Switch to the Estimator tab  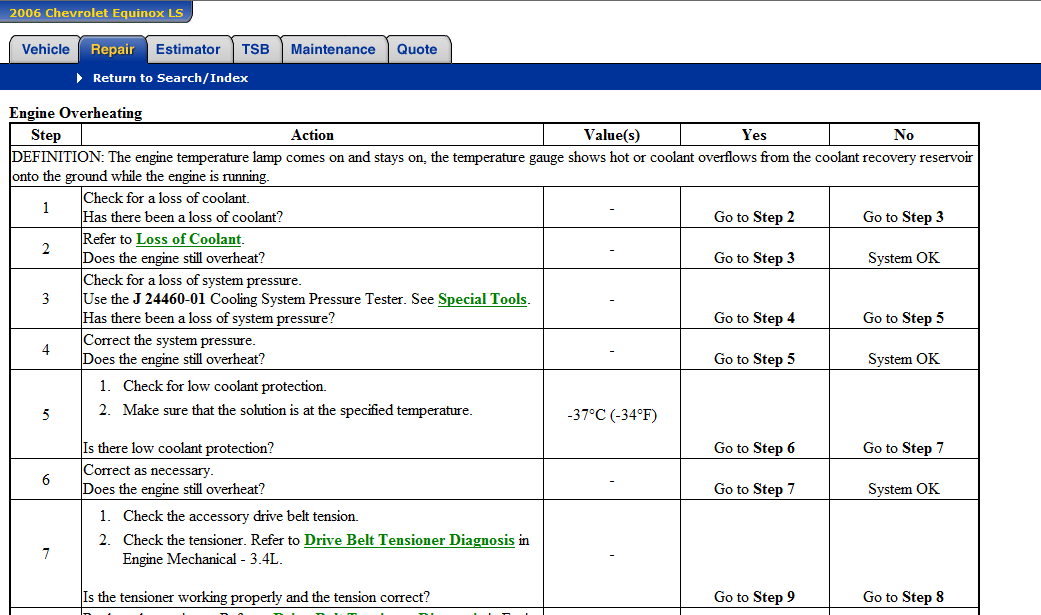click(x=188, y=50)
